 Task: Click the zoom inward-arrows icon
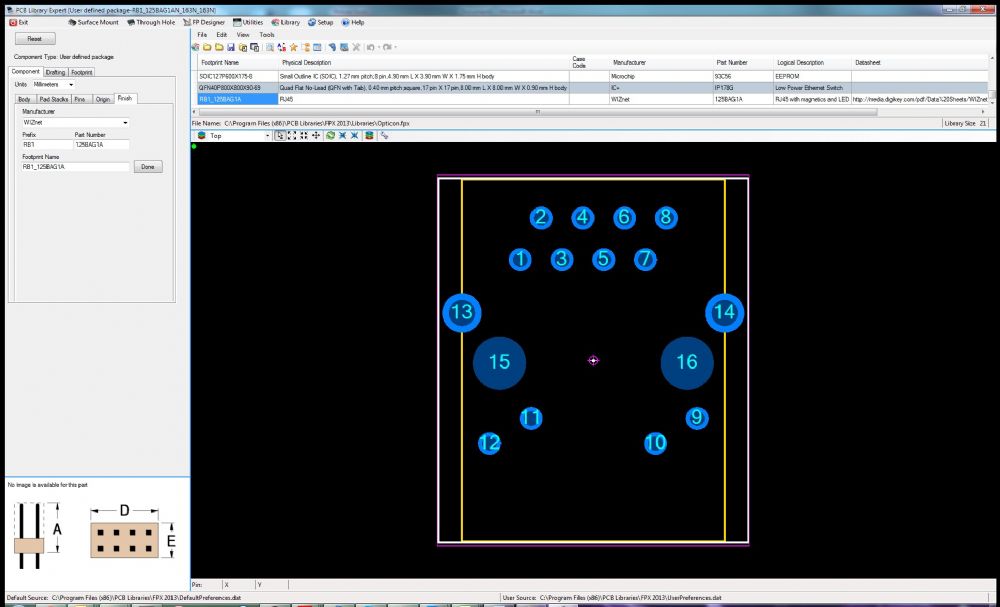[x=304, y=136]
